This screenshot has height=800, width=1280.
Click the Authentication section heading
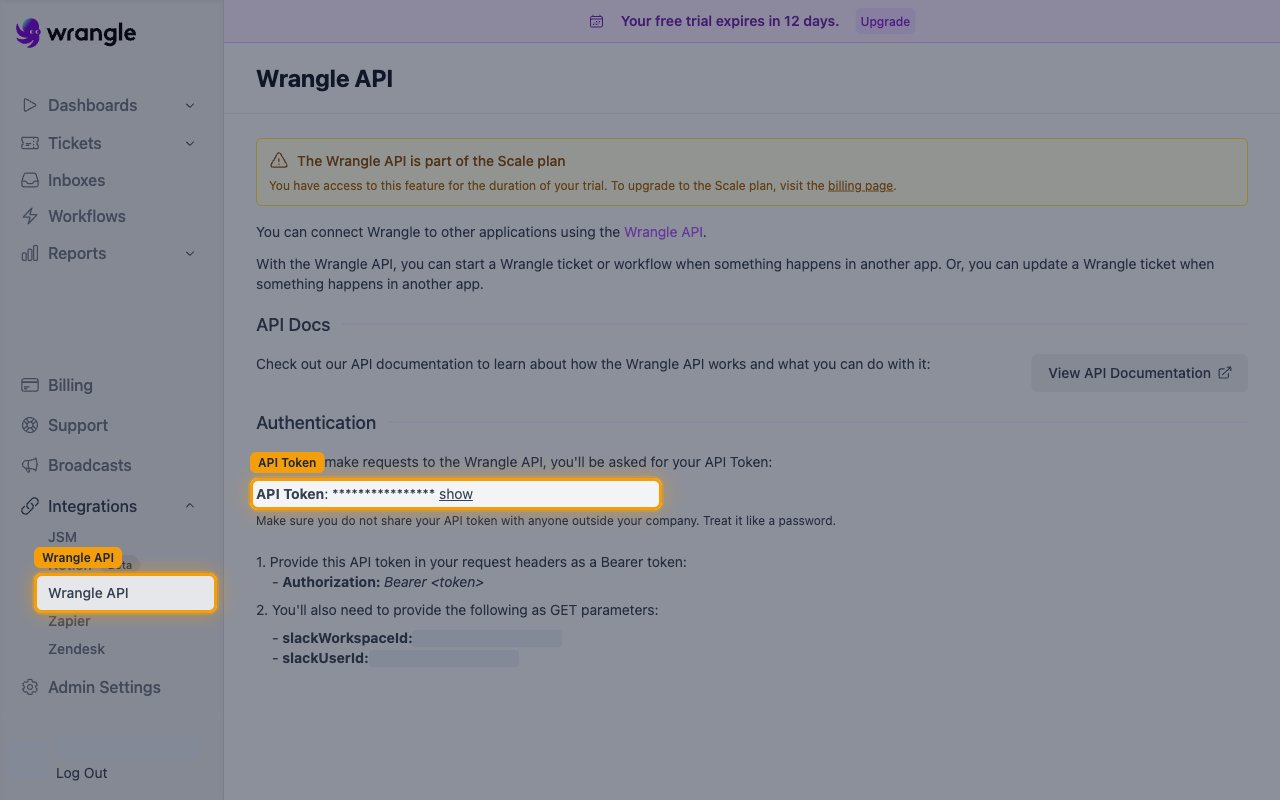[316, 422]
